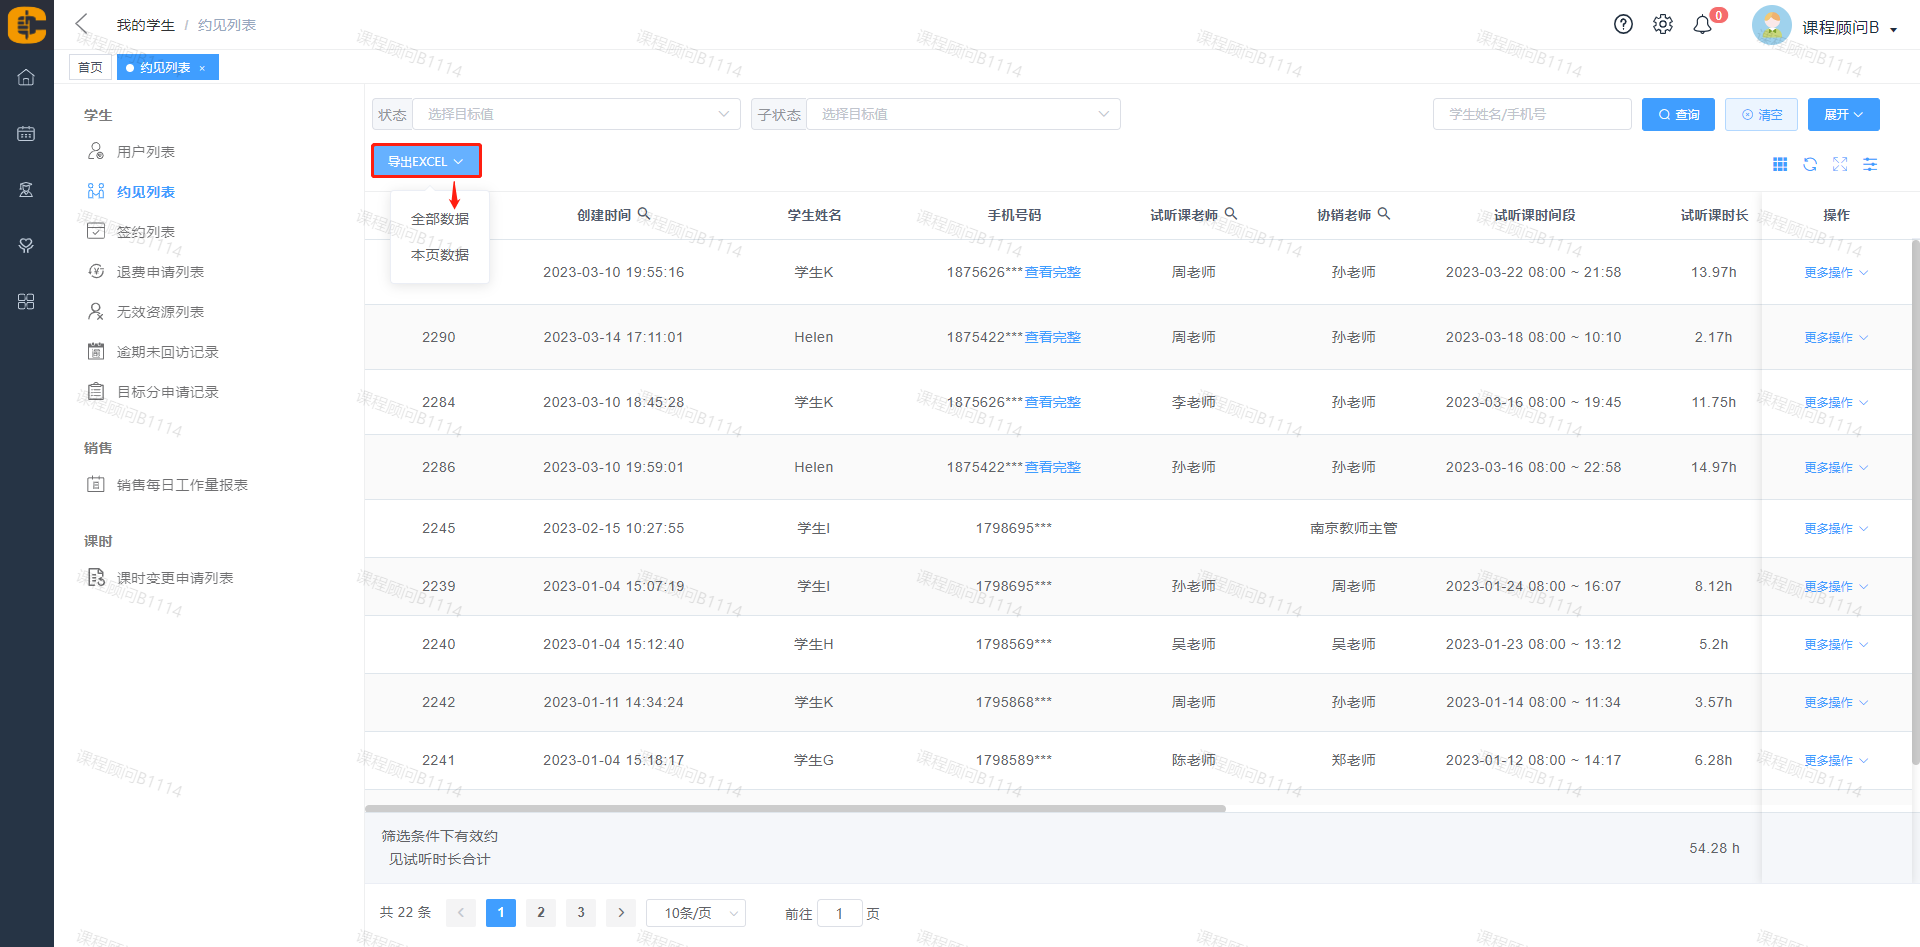Screen dimensions: 1920x947
Task: Expand 更多操作 for record 2290
Action: (1835, 338)
